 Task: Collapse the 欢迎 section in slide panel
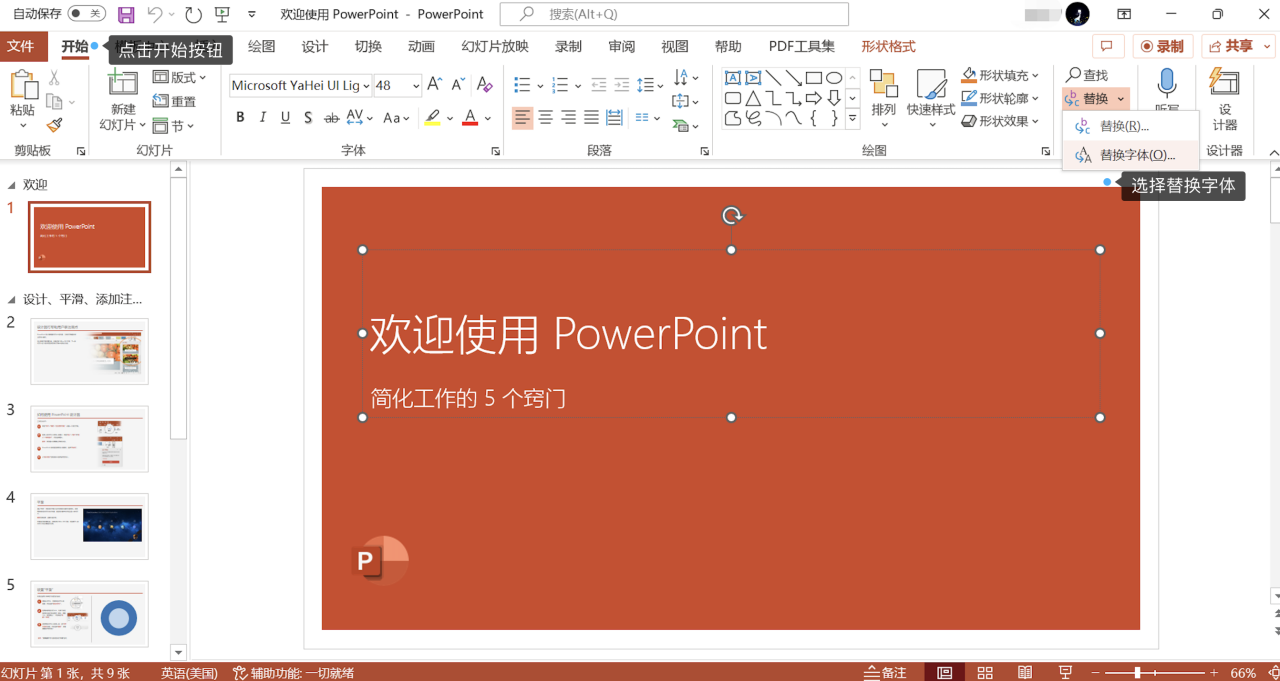click(12, 185)
